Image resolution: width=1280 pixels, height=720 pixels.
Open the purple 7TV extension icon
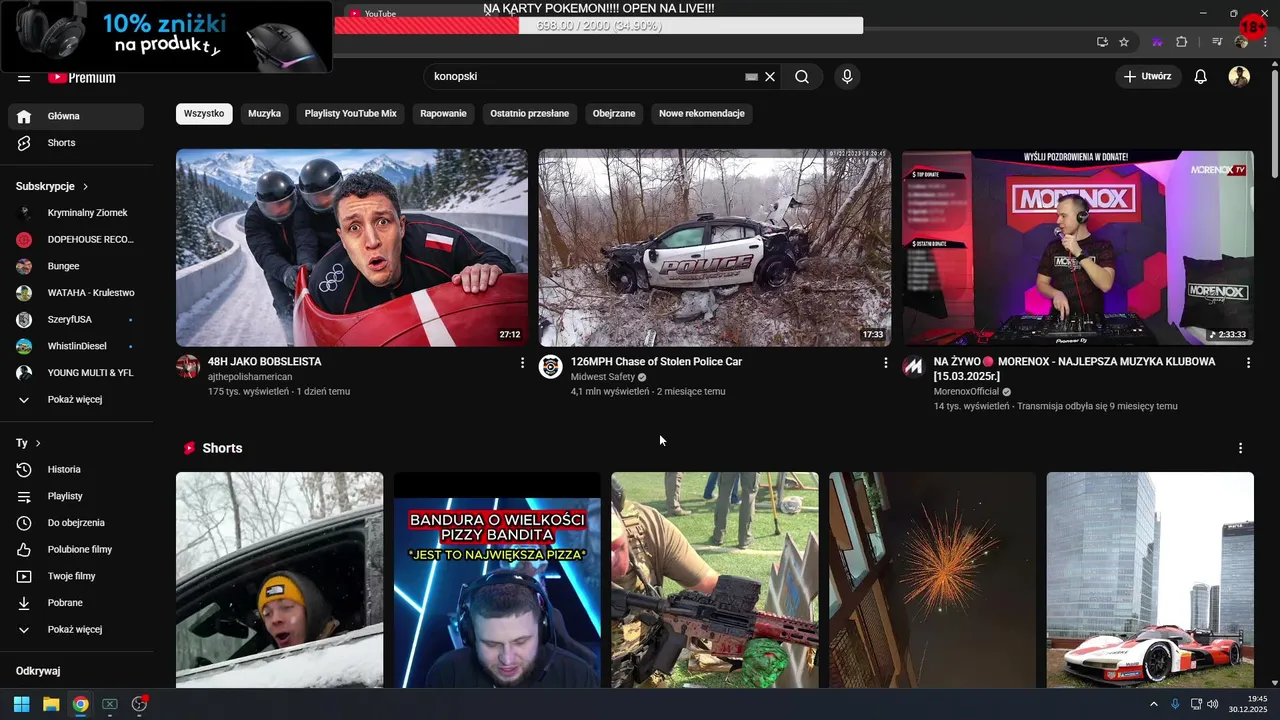click(x=1157, y=42)
